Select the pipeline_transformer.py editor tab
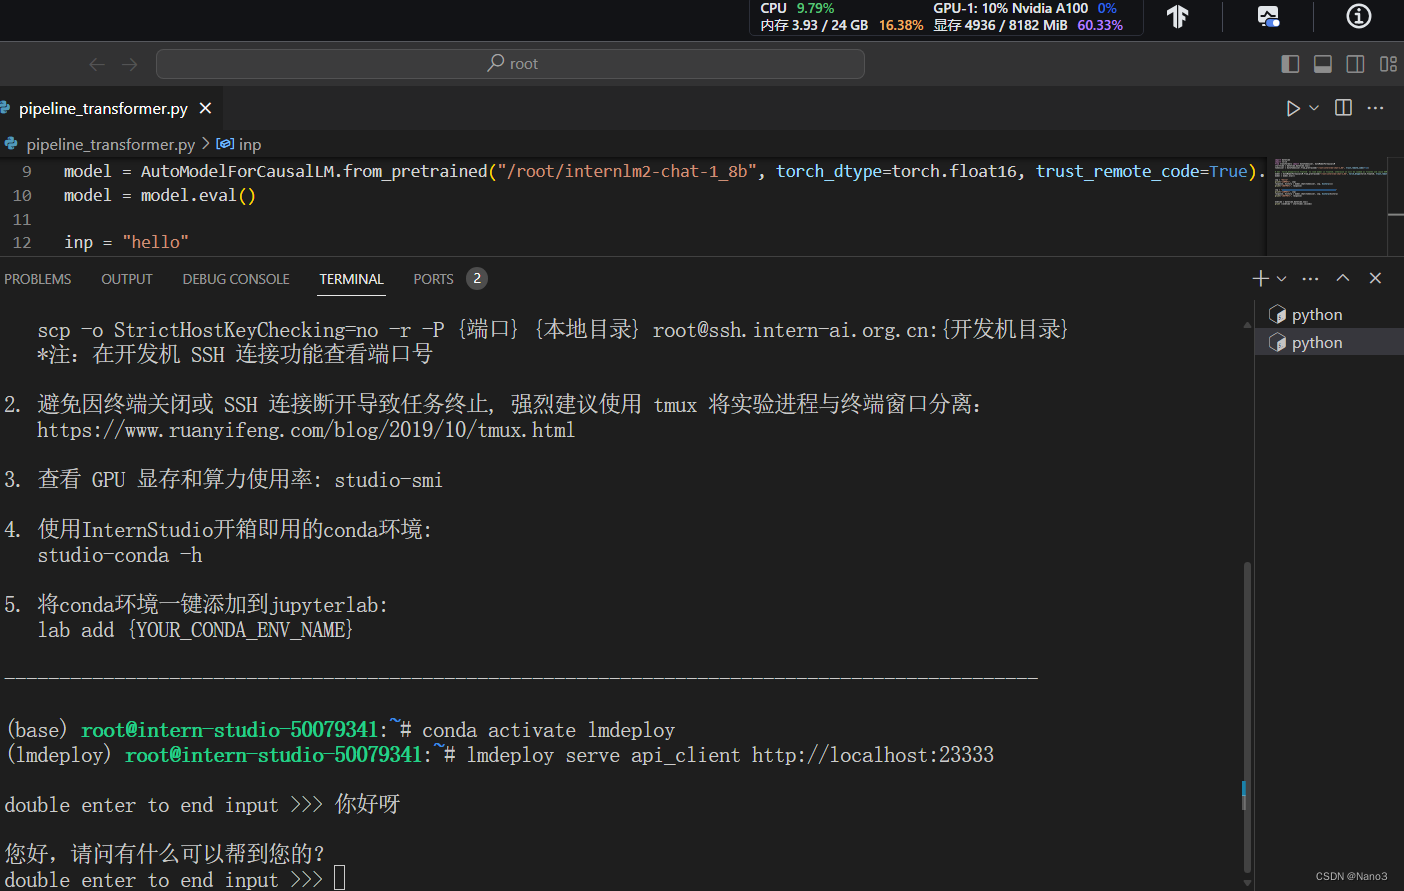This screenshot has height=891, width=1404. 103,108
